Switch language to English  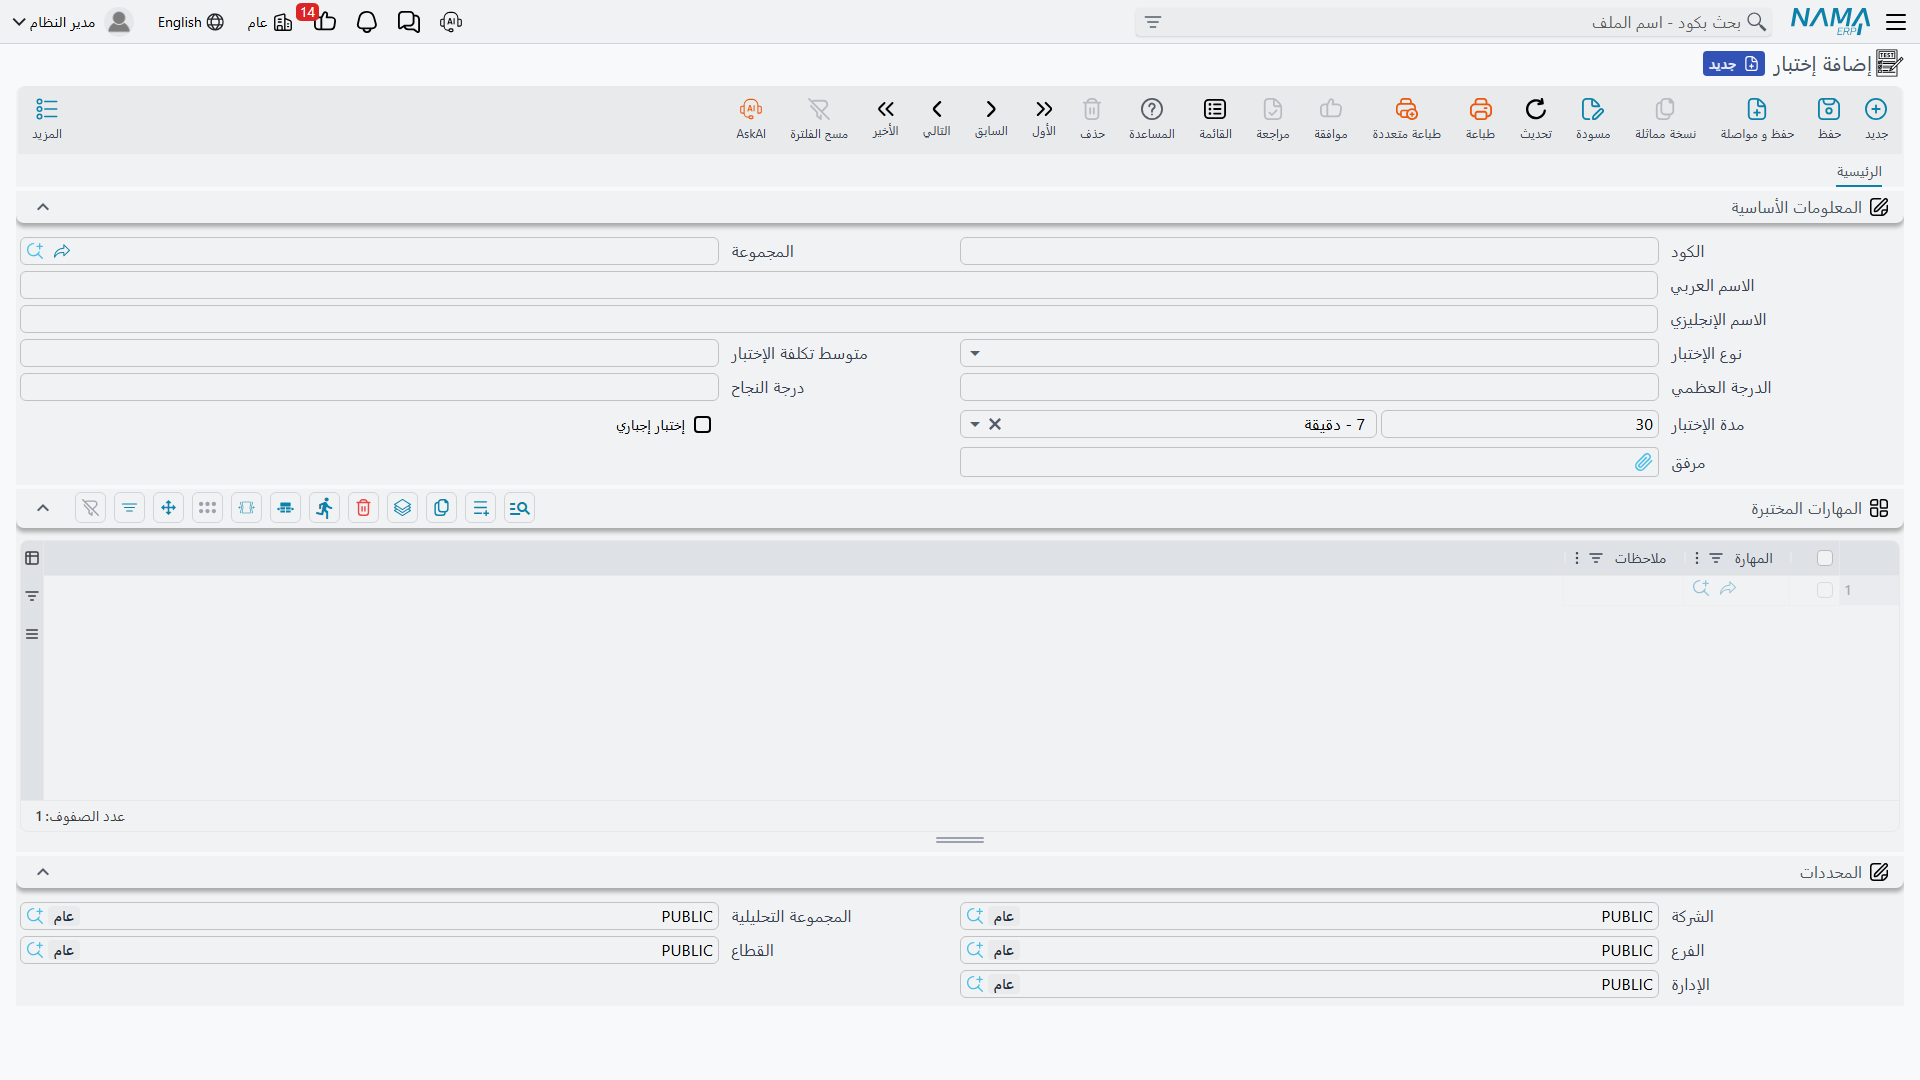tap(190, 22)
